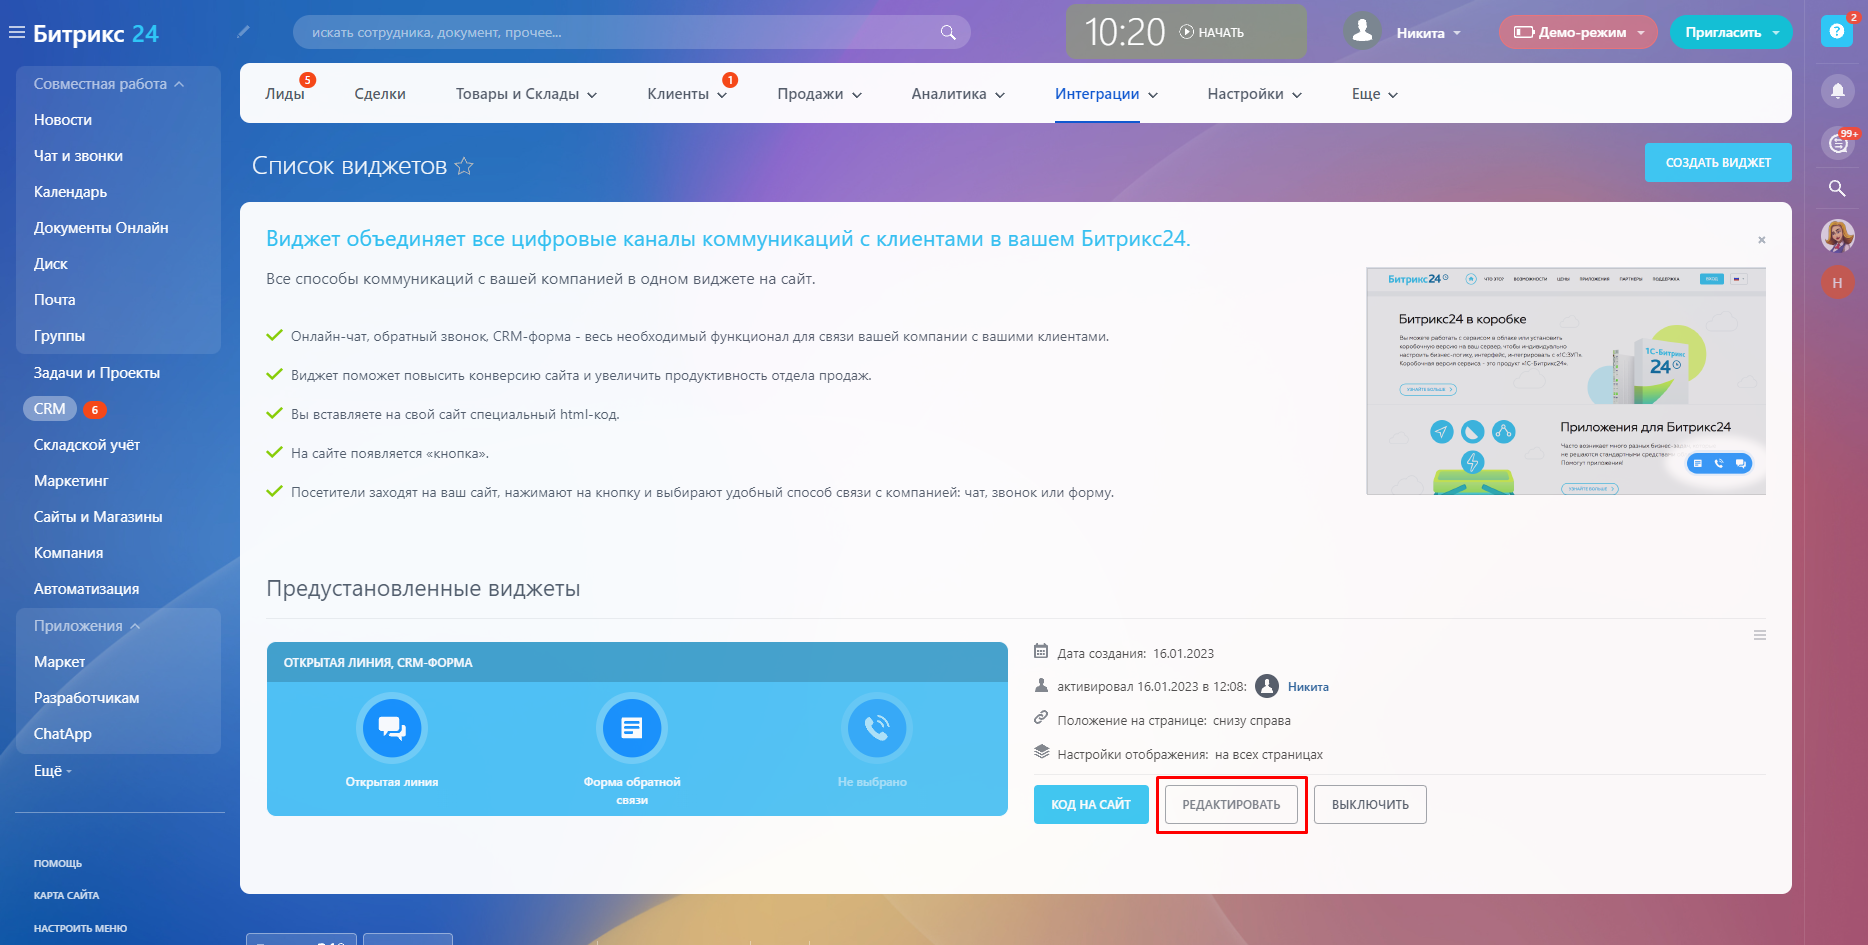Open the Аналитика tab menu

pos(957,94)
